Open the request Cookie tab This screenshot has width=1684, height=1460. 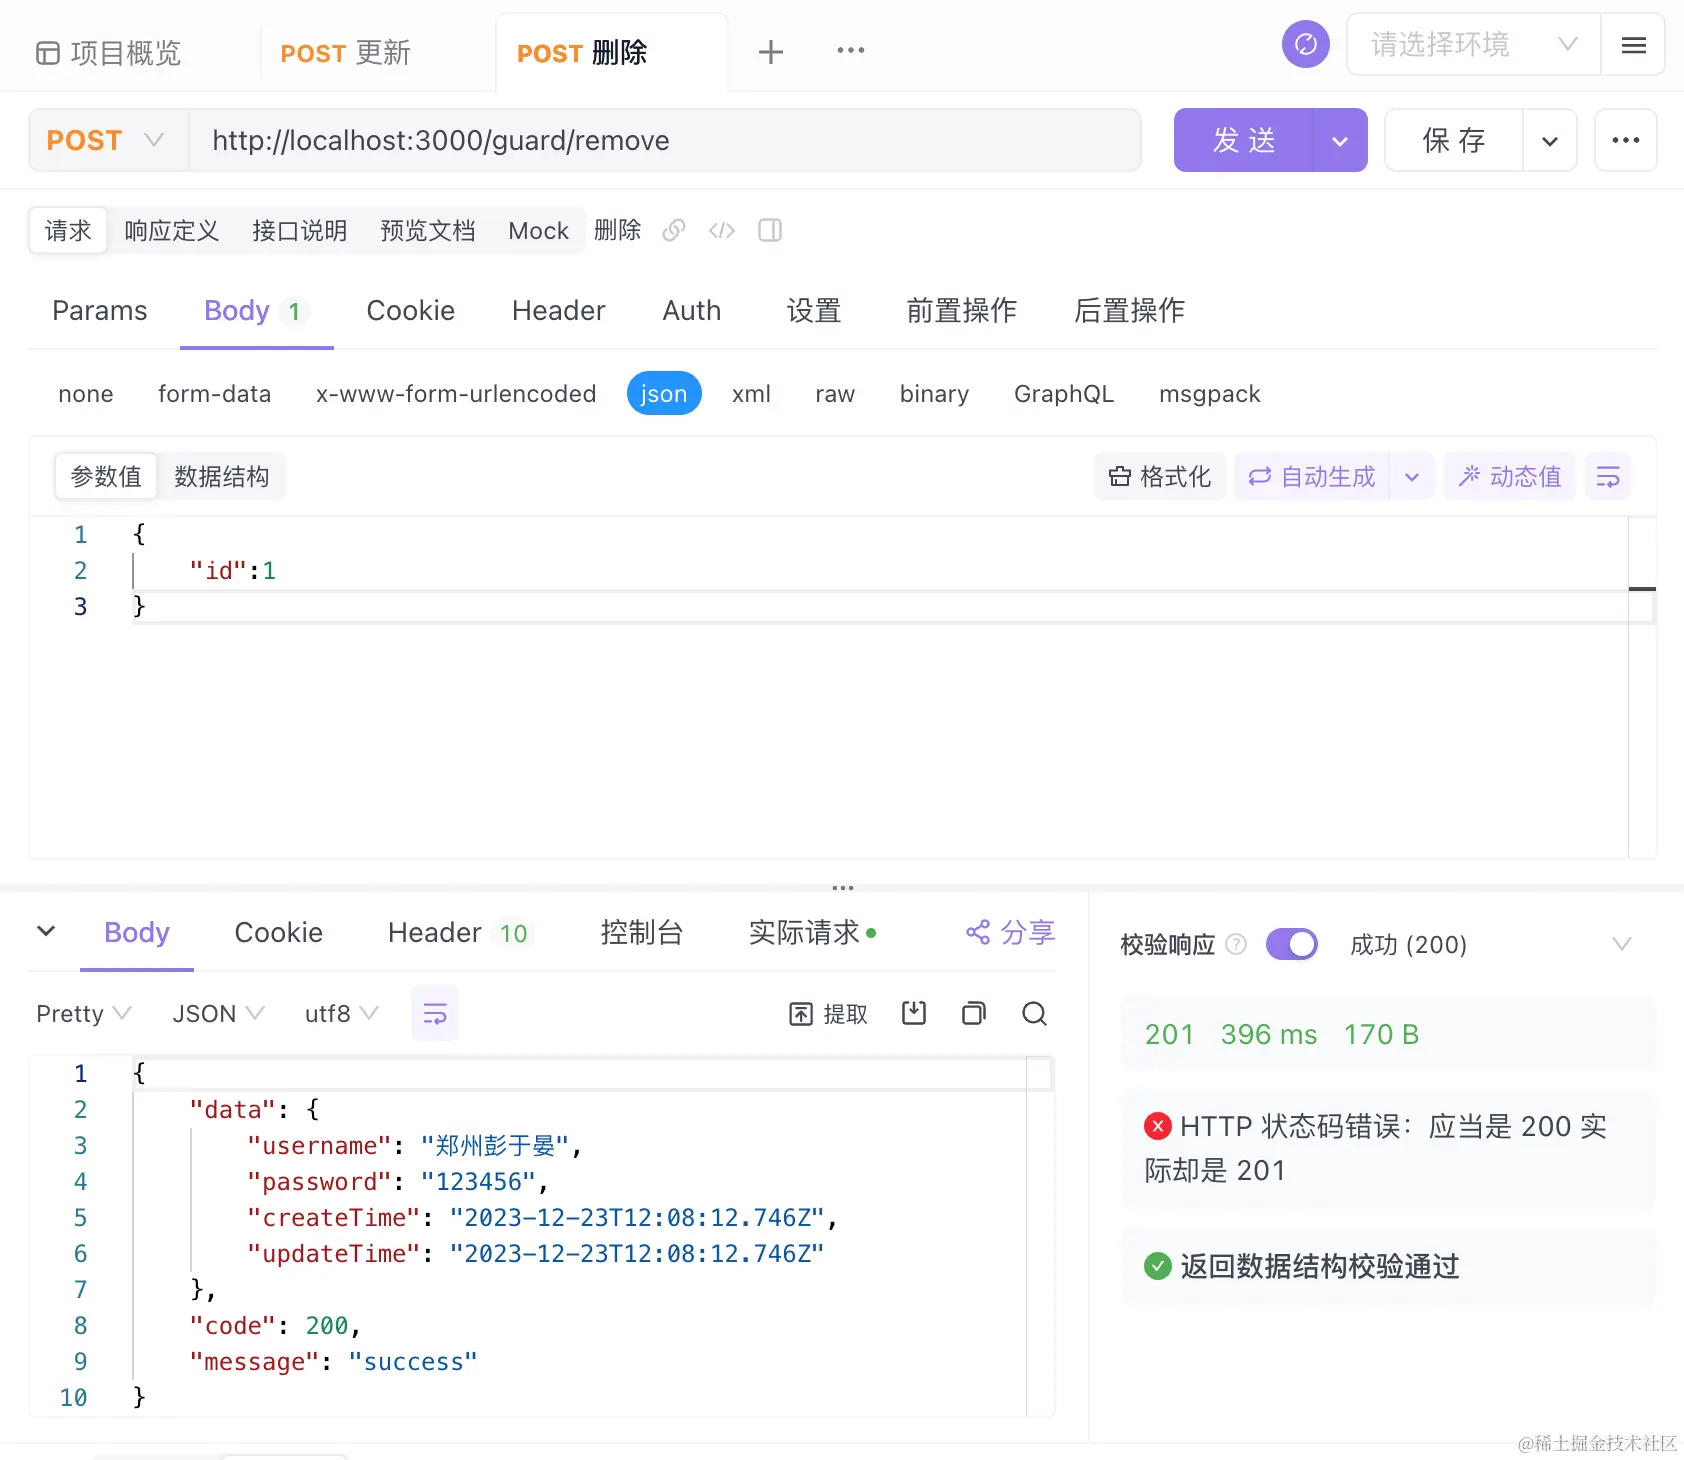pyautogui.click(x=411, y=311)
